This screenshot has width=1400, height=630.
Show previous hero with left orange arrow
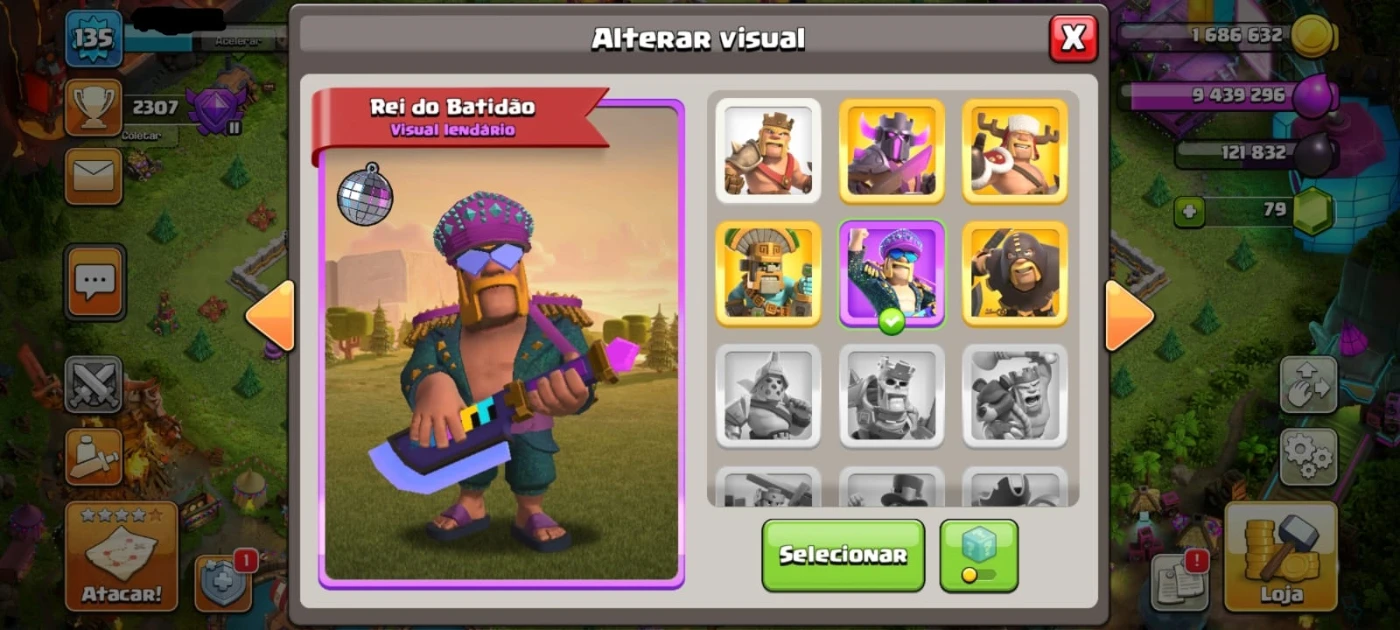[x=270, y=316]
